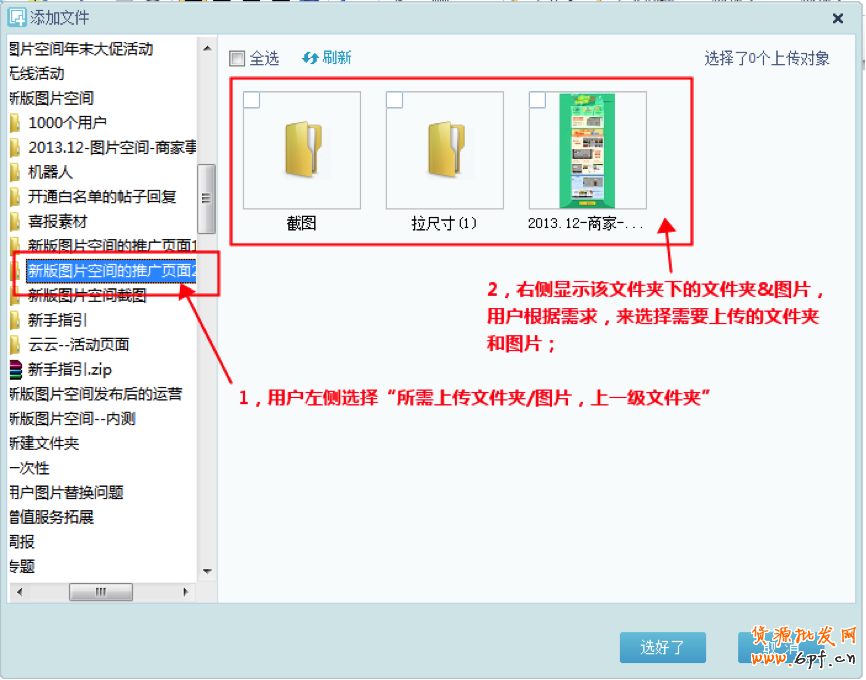Click the 截图 folder icon thumbnail

(302, 150)
